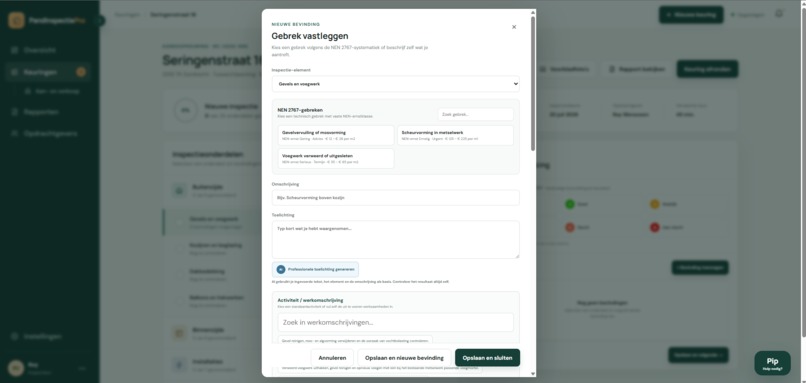This screenshot has width=806, height=383.
Task: Choose the Gevel reinigen work description suggestion
Action: tap(355, 340)
